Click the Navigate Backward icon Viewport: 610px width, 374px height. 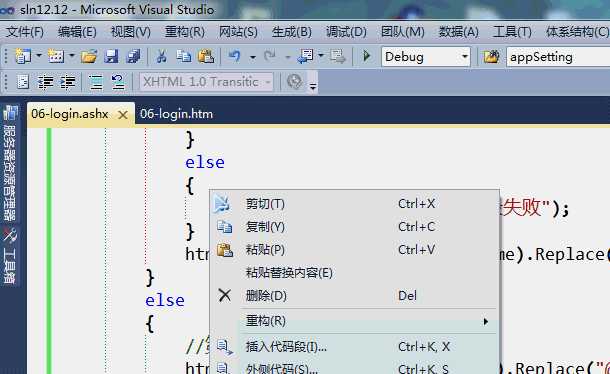305,57
